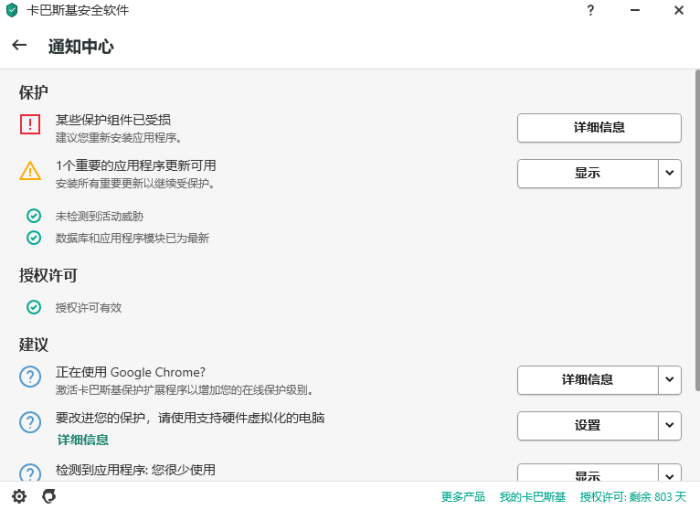Close the Kaspersky window
The width and height of the screenshot is (700, 510).
(679, 10)
